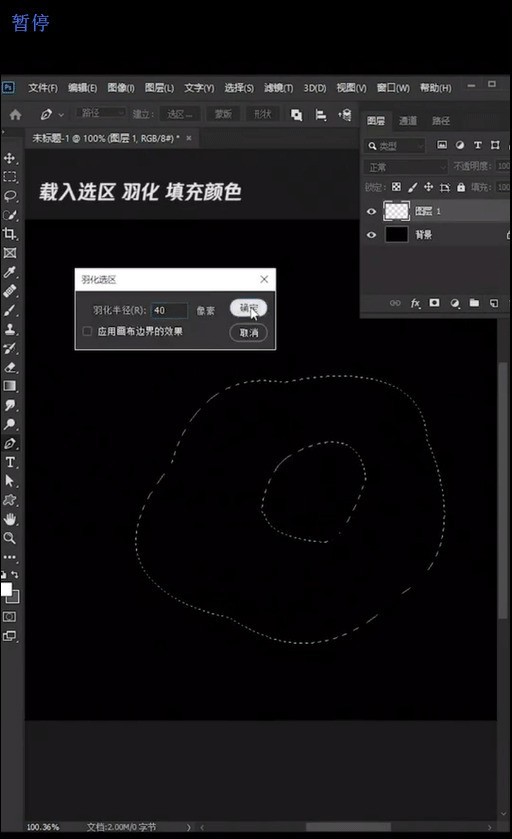Select the Rectangular Marquee tool
The width and height of the screenshot is (512, 839).
[x=10, y=177]
